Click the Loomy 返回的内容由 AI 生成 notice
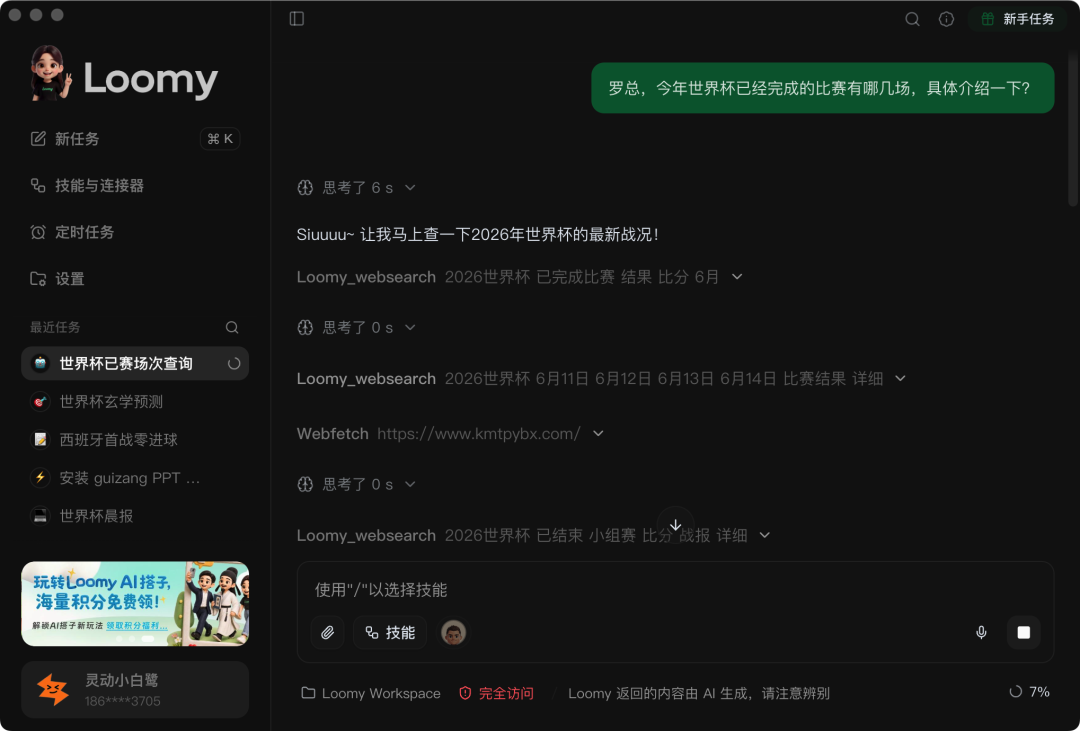 click(x=698, y=693)
